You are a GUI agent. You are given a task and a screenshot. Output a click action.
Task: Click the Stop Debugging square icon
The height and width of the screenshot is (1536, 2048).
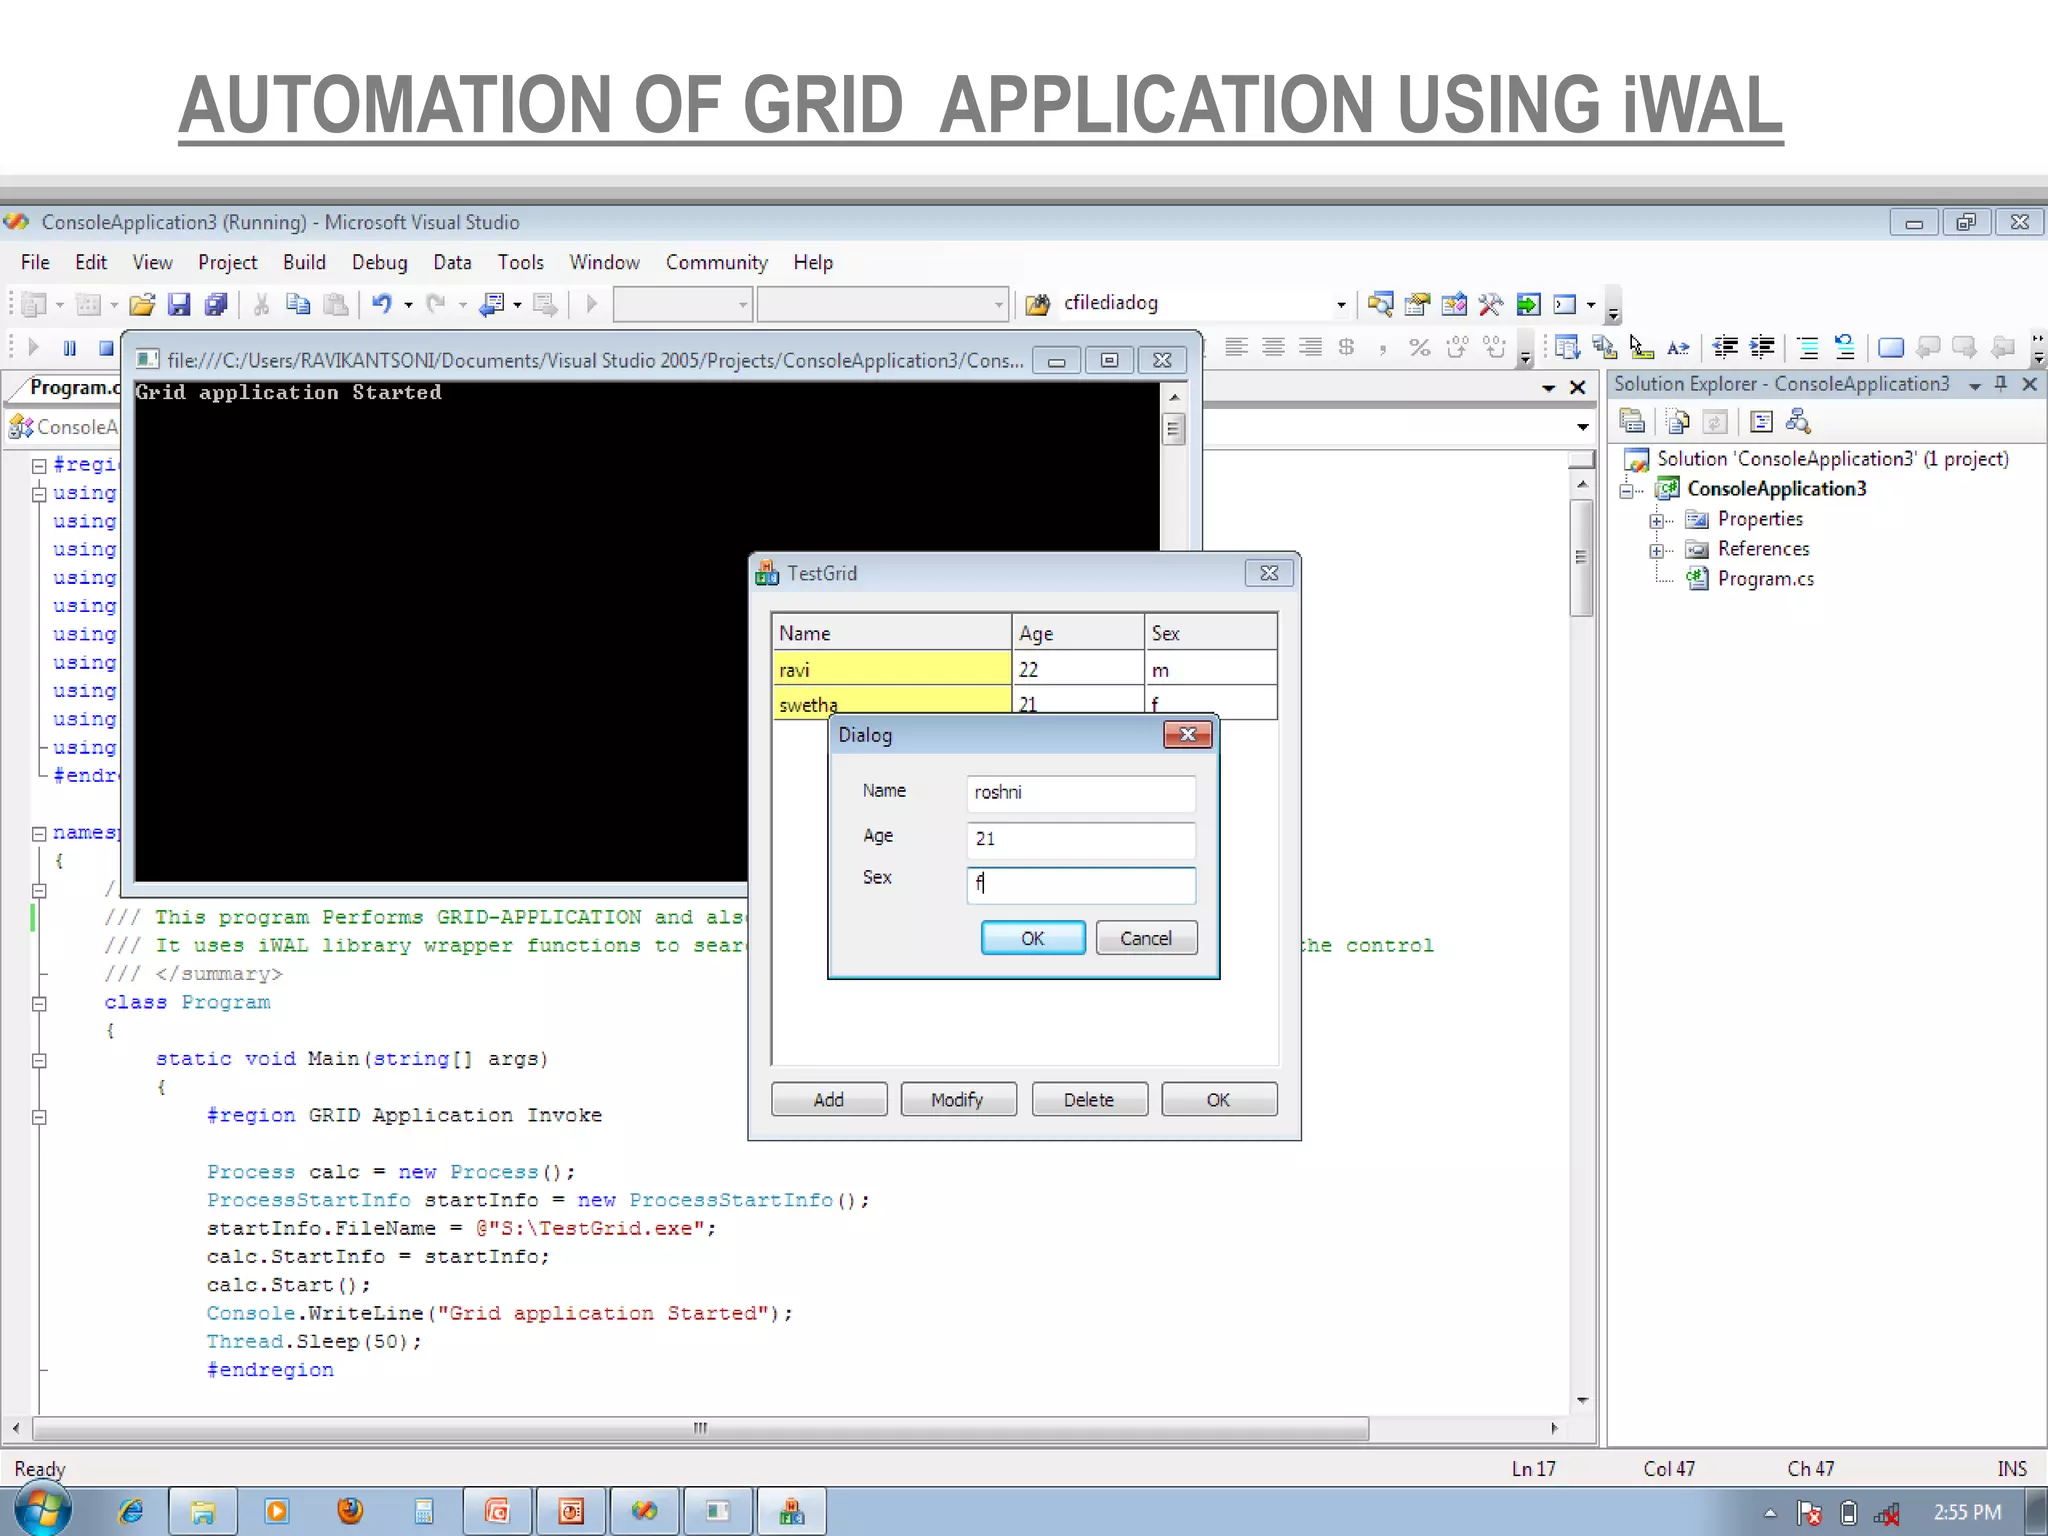tap(106, 347)
